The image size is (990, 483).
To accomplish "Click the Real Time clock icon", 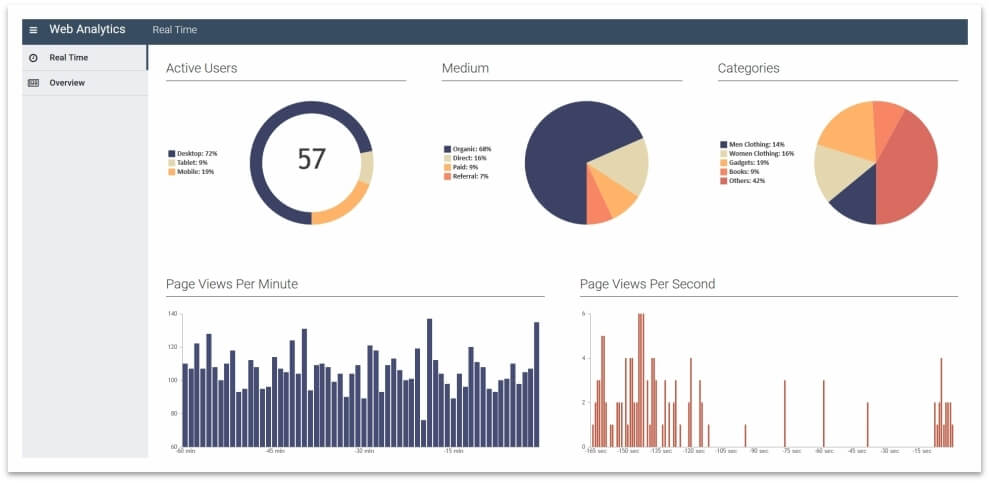I will [x=34, y=57].
